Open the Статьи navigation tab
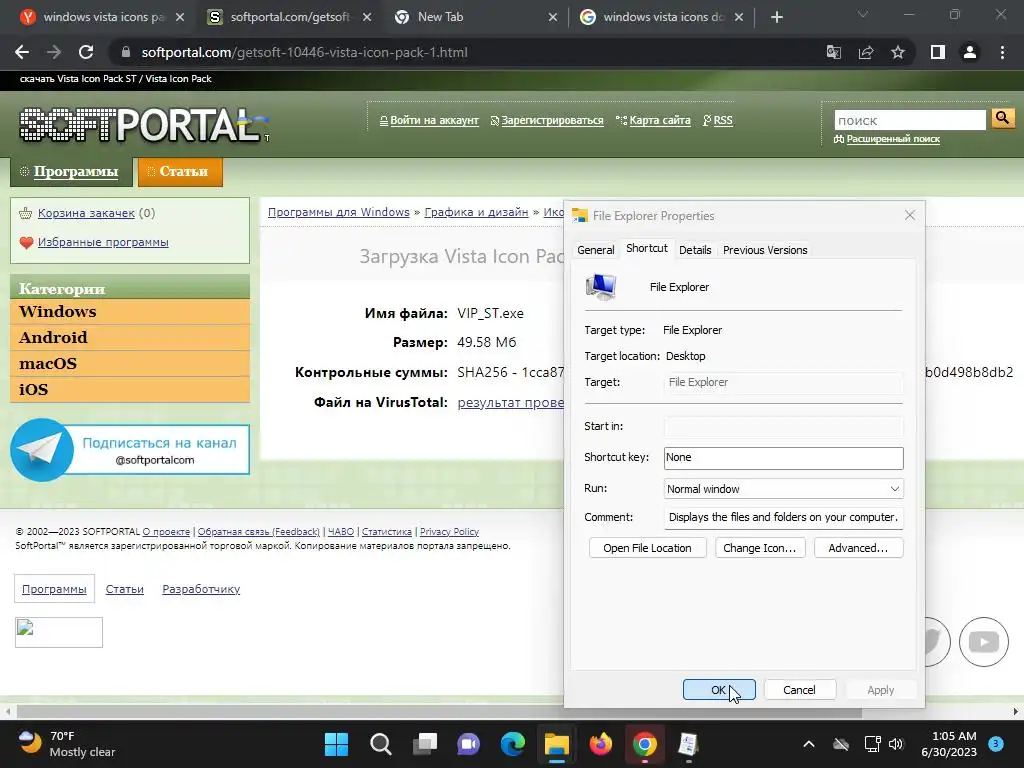The width and height of the screenshot is (1024, 768). tap(180, 172)
